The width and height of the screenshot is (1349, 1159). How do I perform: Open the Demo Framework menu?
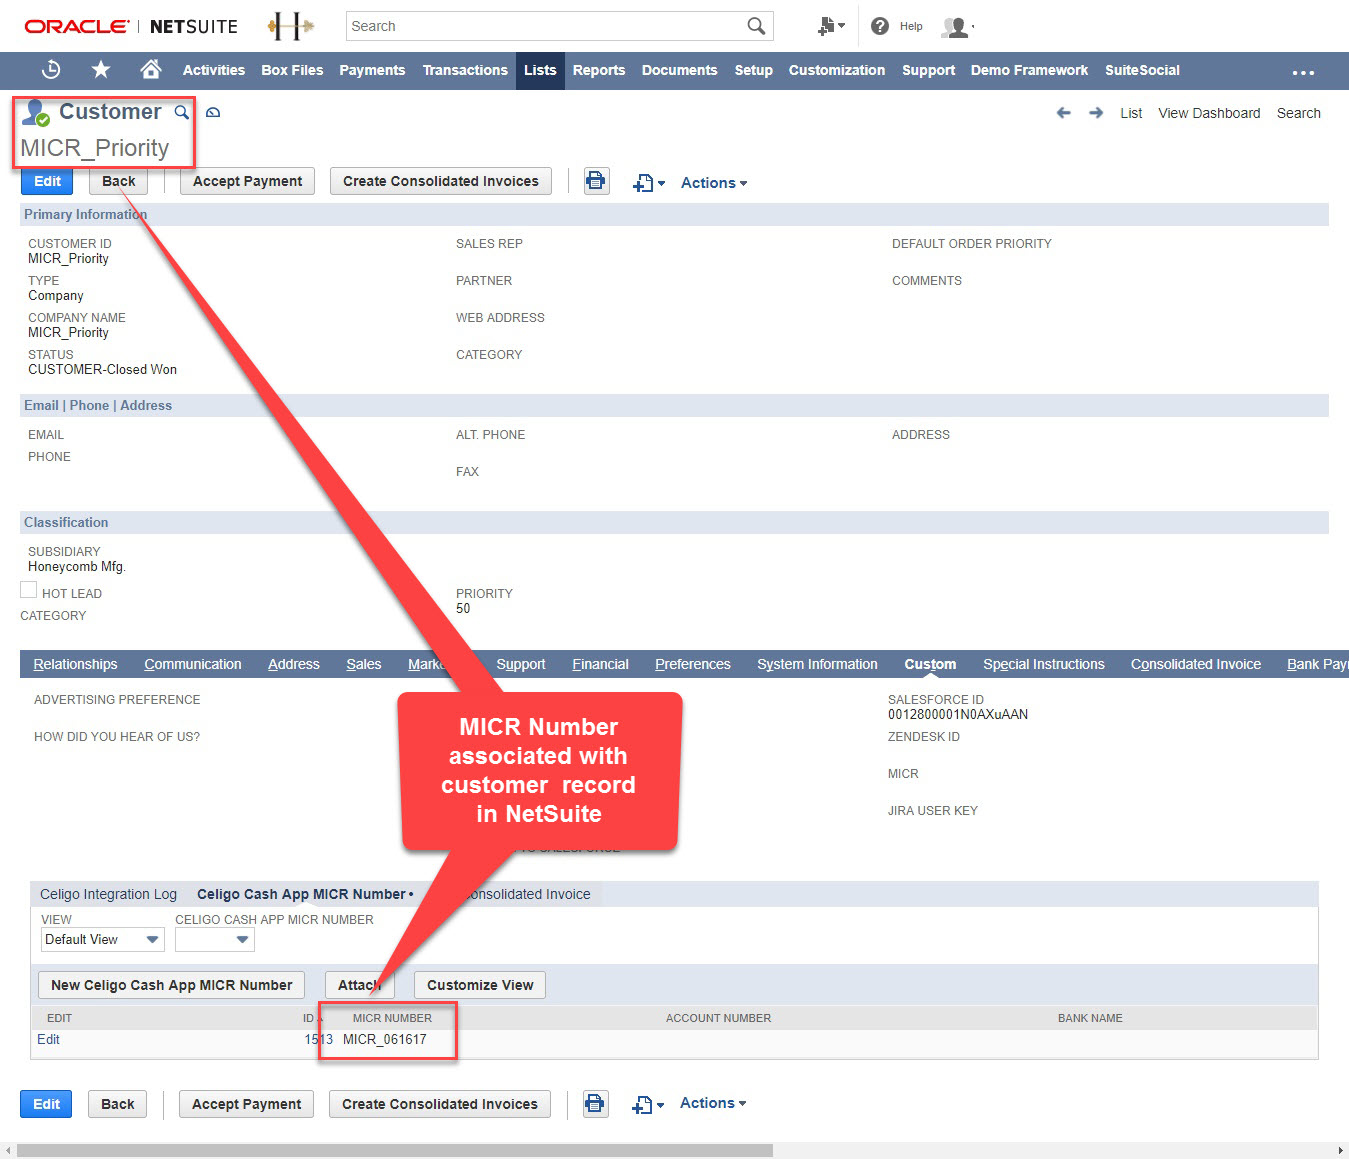1029,70
